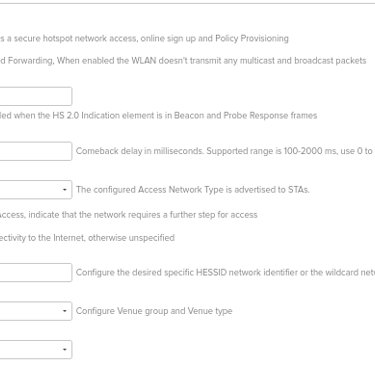This screenshot has width=375, height=366.
Task: Click the 'Comeback delay in milliseconds' description
Action: pos(140,151)
